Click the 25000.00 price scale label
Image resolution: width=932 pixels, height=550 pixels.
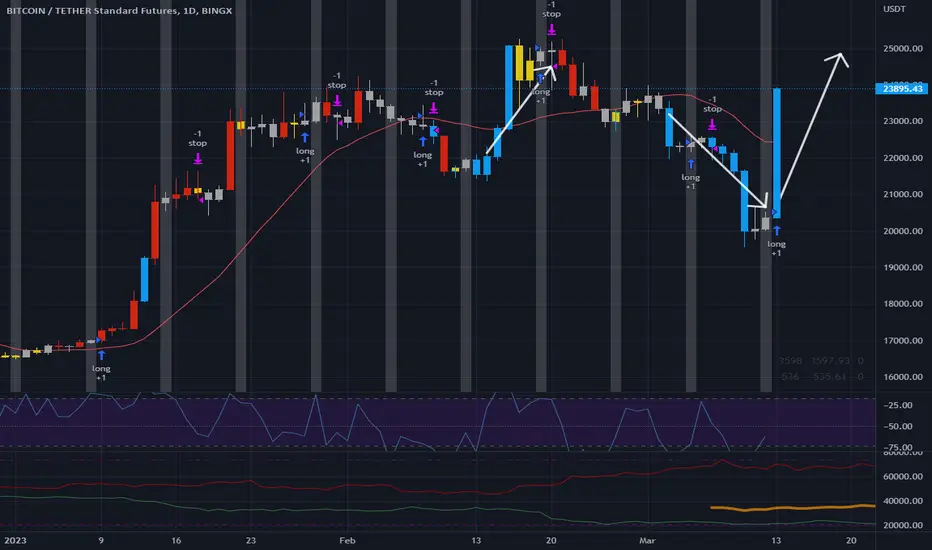(x=903, y=49)
